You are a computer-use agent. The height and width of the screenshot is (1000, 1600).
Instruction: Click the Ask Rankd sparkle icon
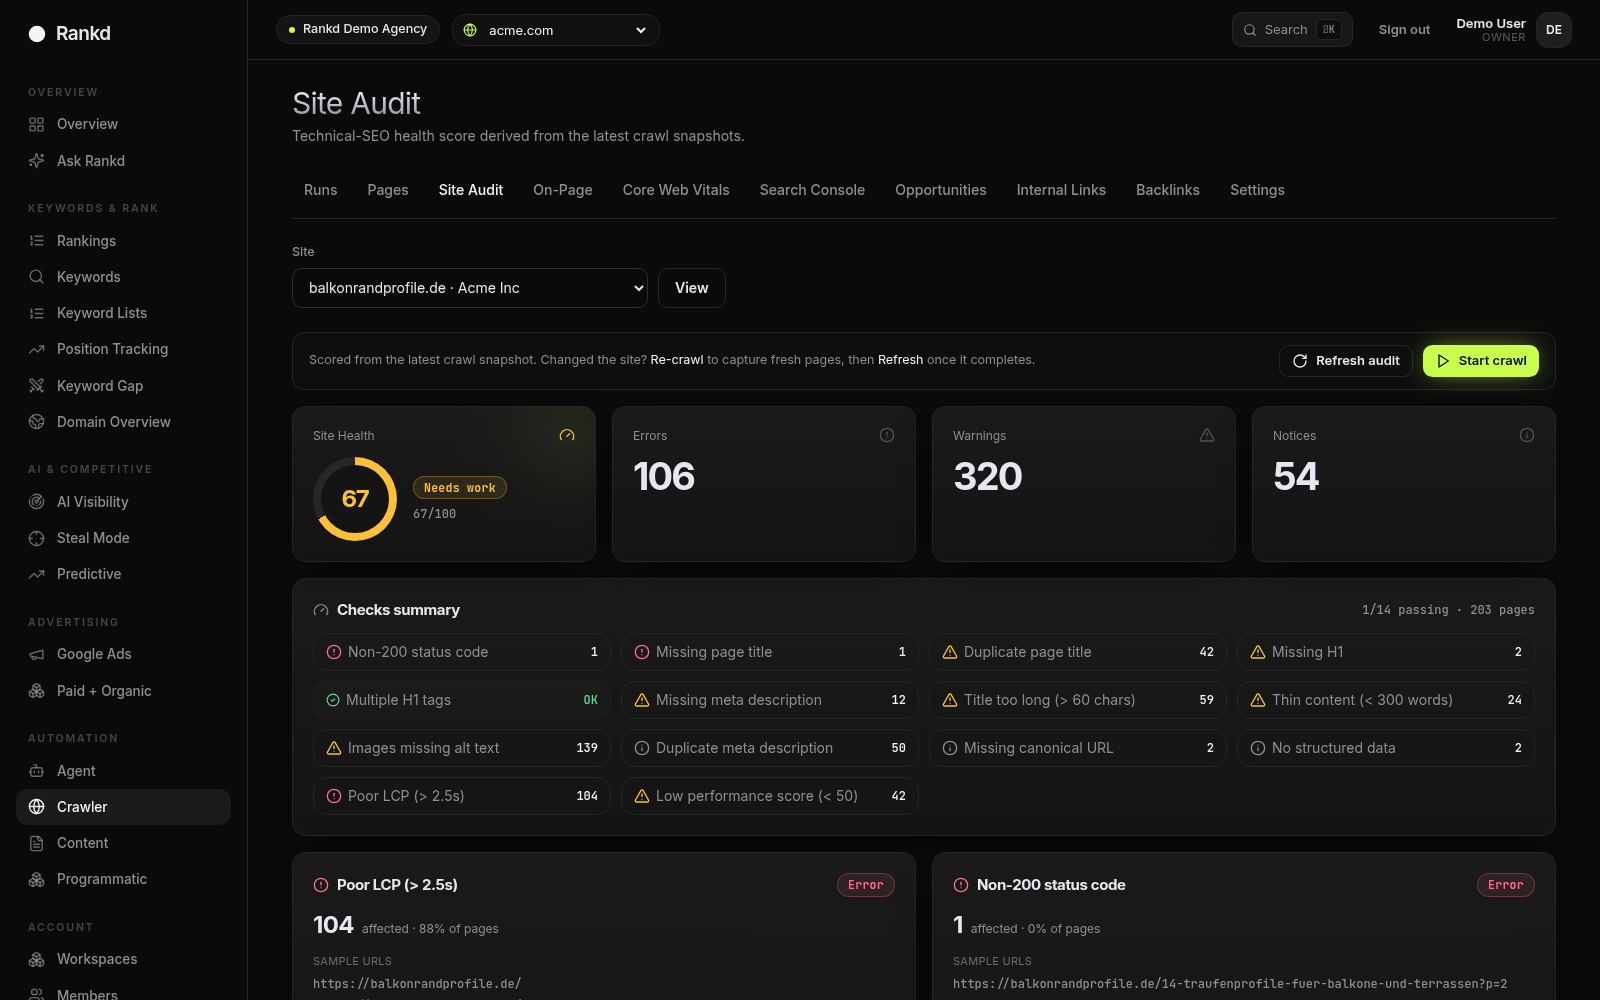coord(37,161)
